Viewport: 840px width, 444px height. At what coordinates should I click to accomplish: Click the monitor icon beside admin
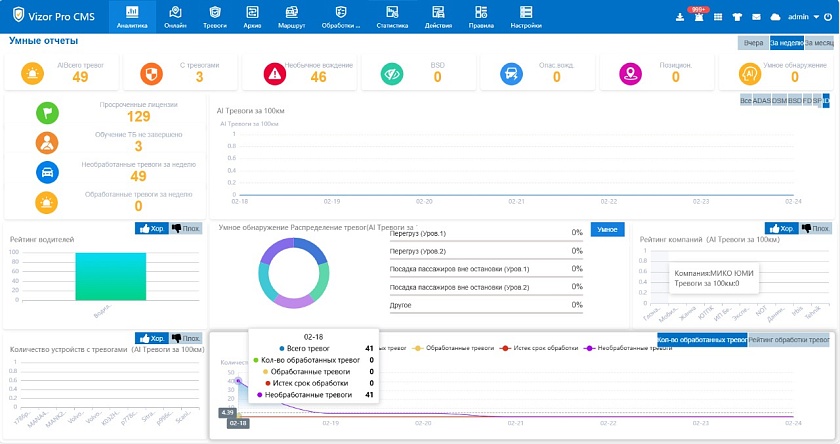click(x=777, y=17)
